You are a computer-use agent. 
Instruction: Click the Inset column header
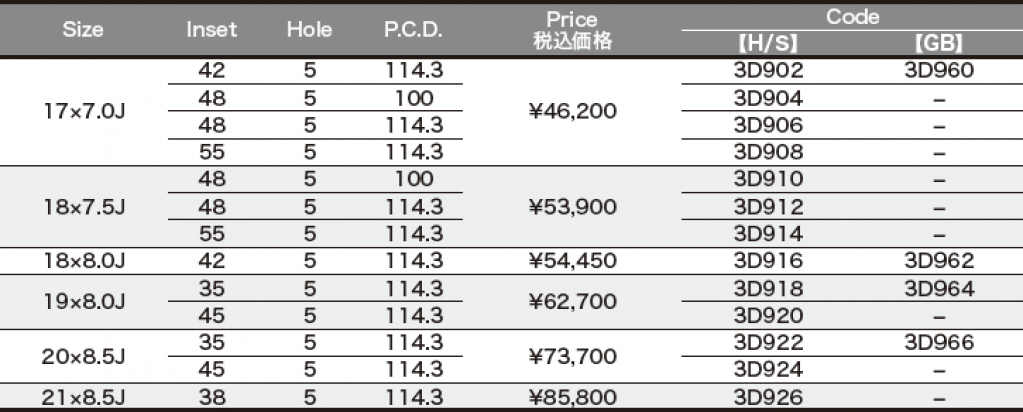(211, 30)
